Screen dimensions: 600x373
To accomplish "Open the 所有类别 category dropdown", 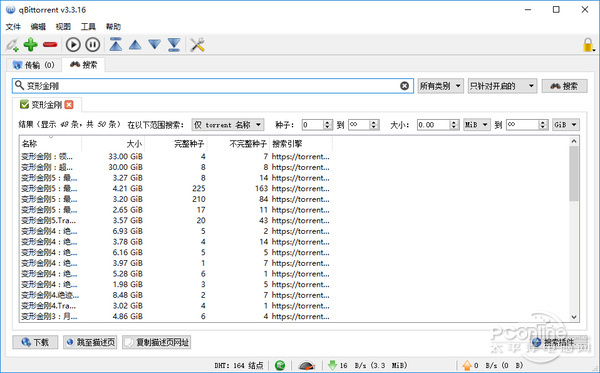I will [440, 86].
